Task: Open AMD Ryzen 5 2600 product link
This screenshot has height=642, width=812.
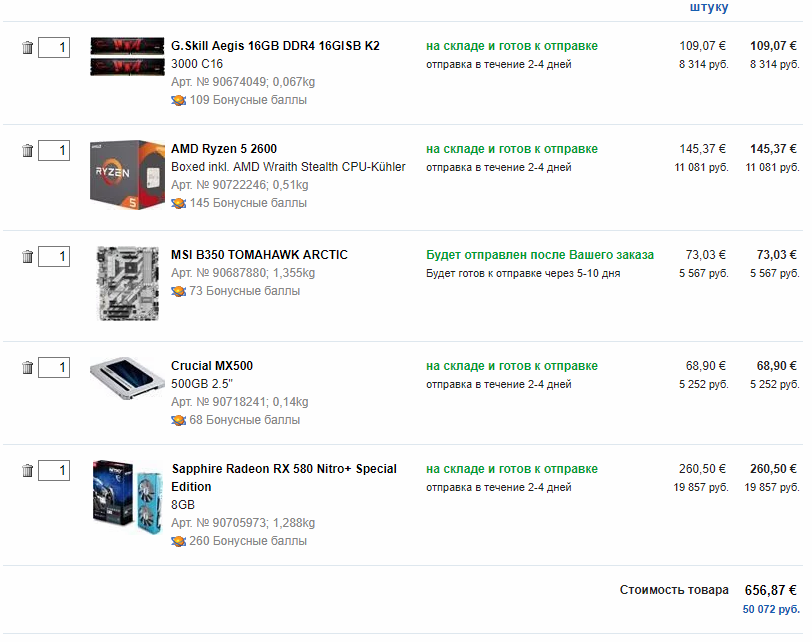Action: (224, 149)
